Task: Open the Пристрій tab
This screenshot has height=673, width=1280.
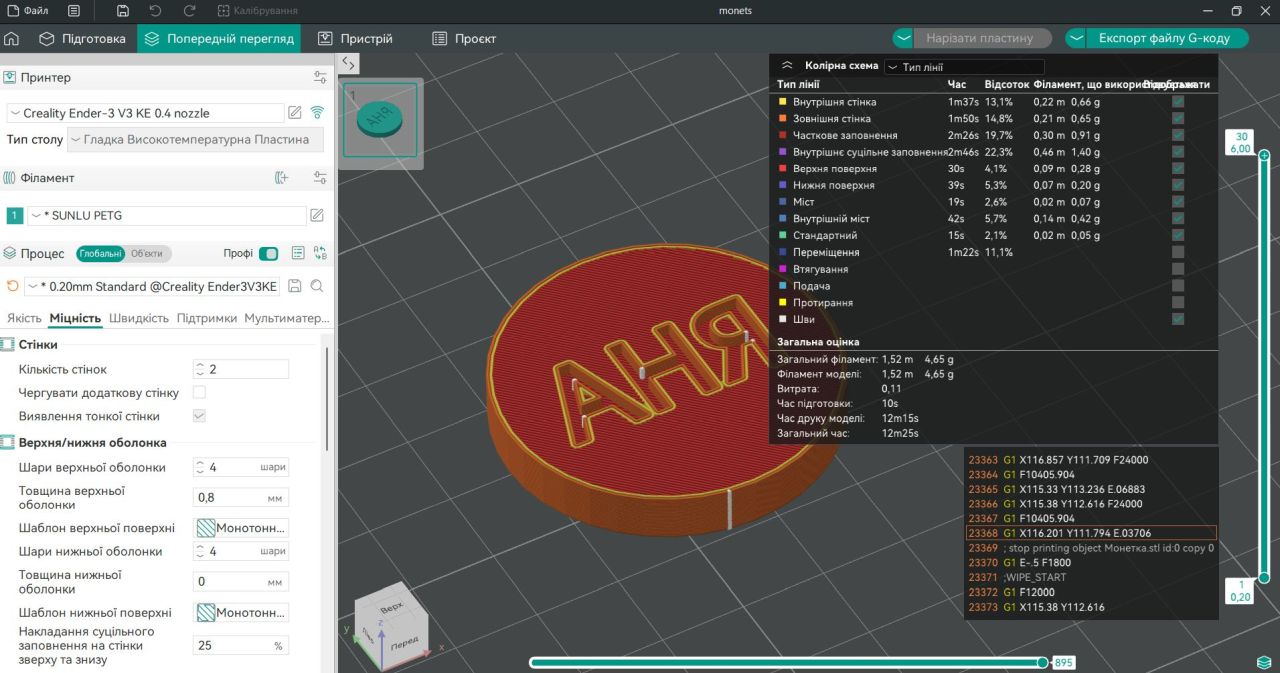Action: [355, 39]
